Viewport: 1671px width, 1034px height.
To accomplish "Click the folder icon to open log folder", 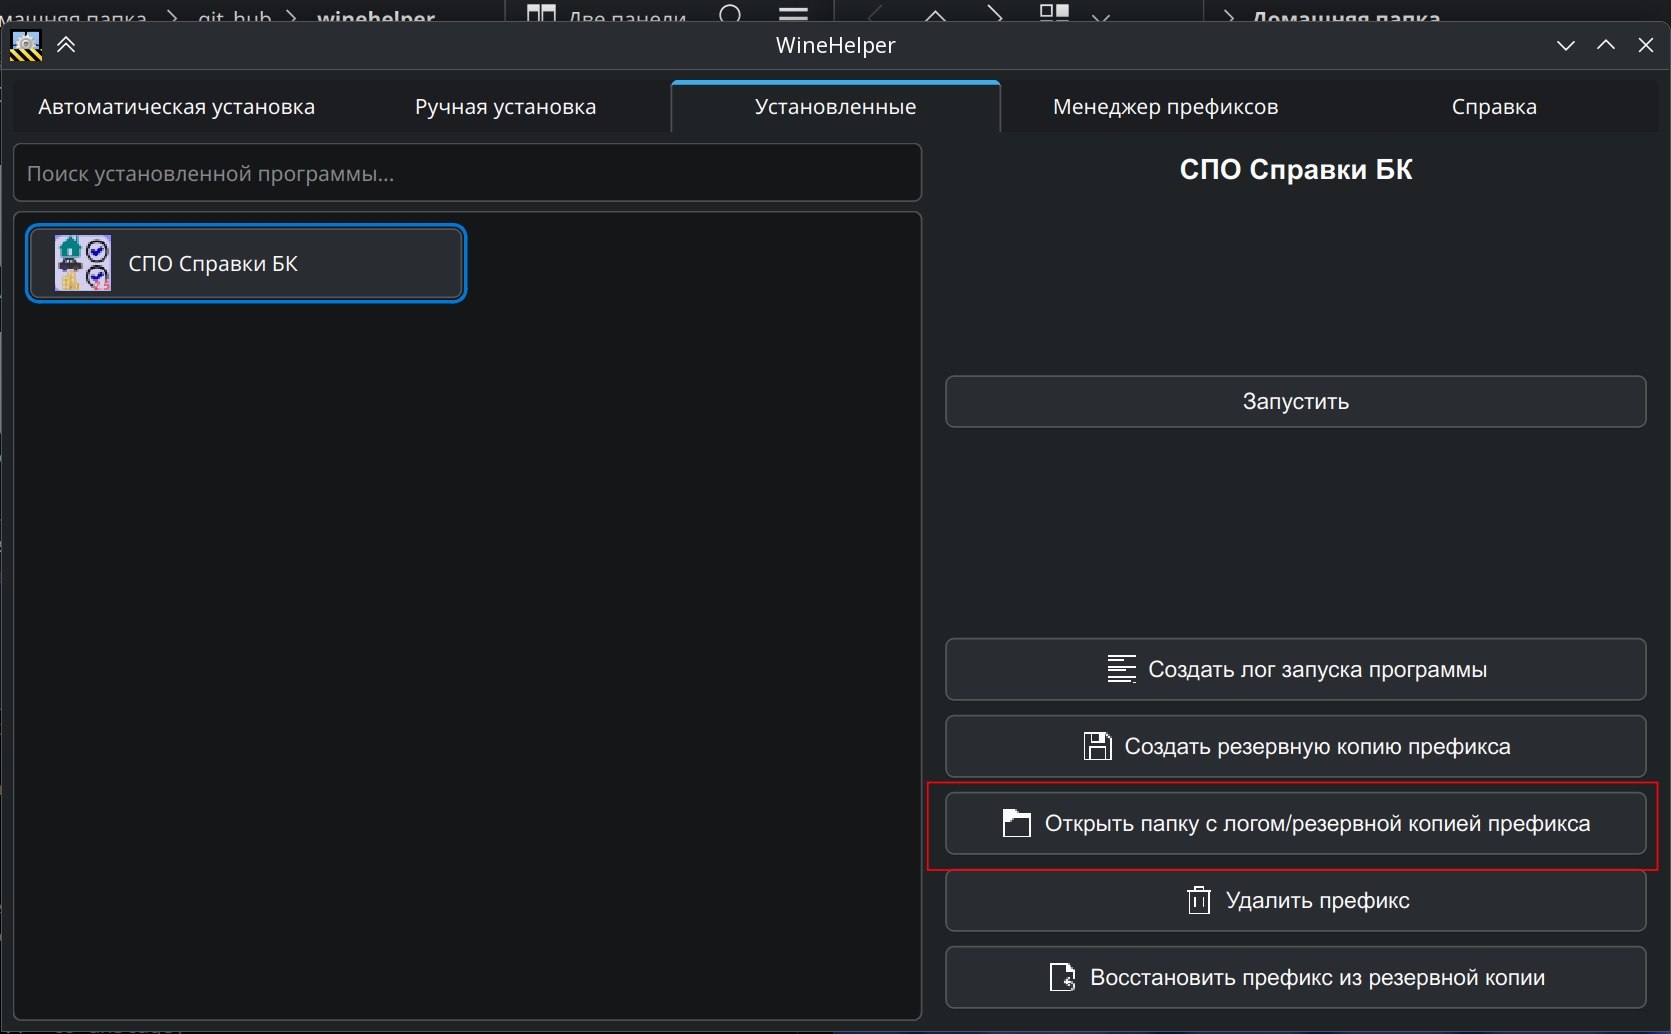I will point(1016,824).
